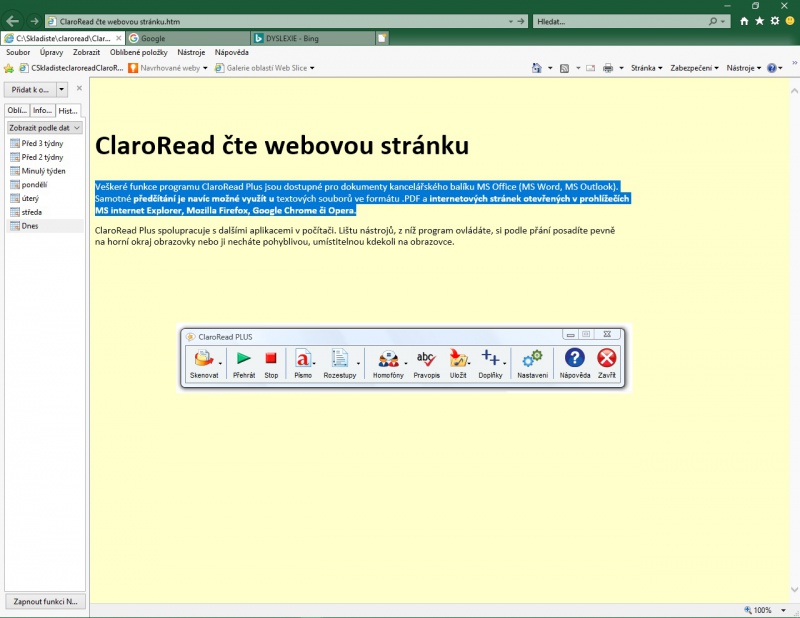Expand the Homofony dropdown arrow
This screenshot has width=800, height=618.
pos(406,363)
